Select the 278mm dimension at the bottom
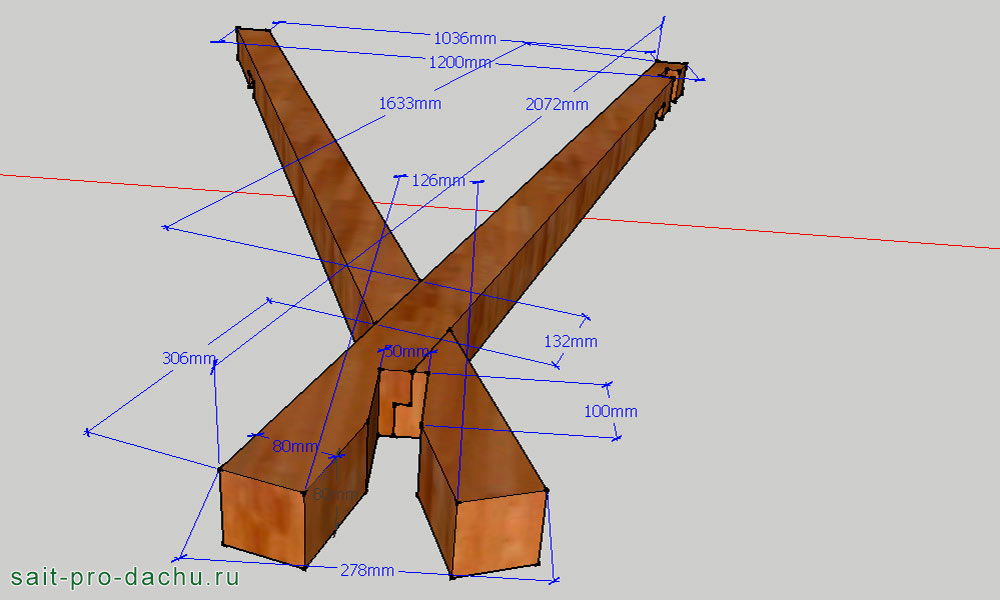The height and width of the screenshot is (600, 1000). click(x=367, y=570)
